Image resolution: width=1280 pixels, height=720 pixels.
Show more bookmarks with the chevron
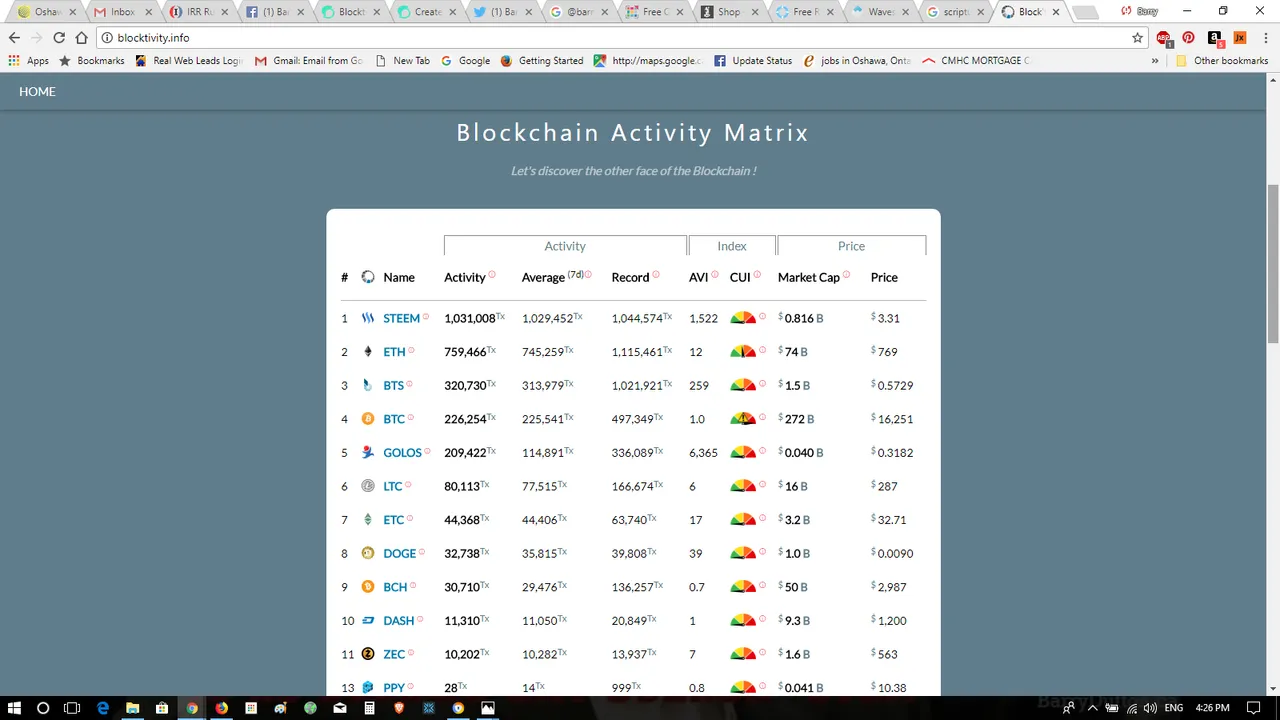pos(1155,60)
